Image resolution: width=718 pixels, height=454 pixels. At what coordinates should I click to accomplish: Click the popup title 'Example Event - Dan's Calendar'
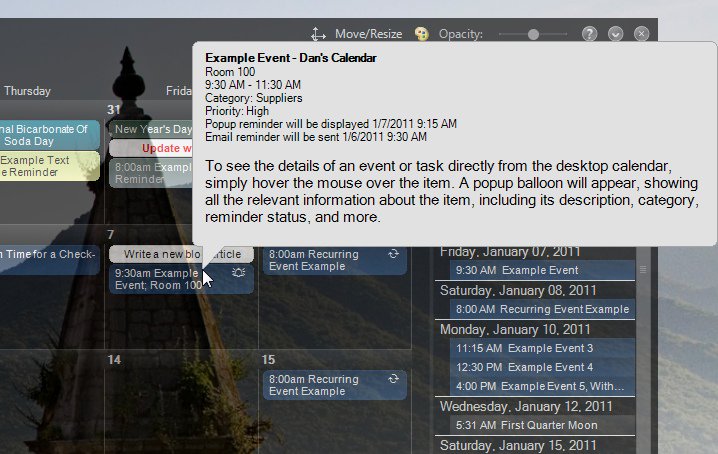291,58
